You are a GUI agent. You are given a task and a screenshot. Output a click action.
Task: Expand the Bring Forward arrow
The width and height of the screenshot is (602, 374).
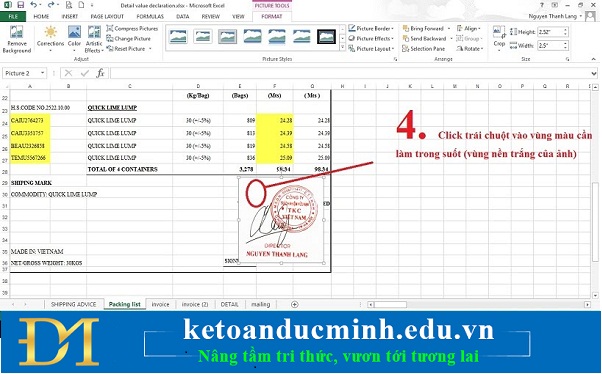[x=449, y=28]
